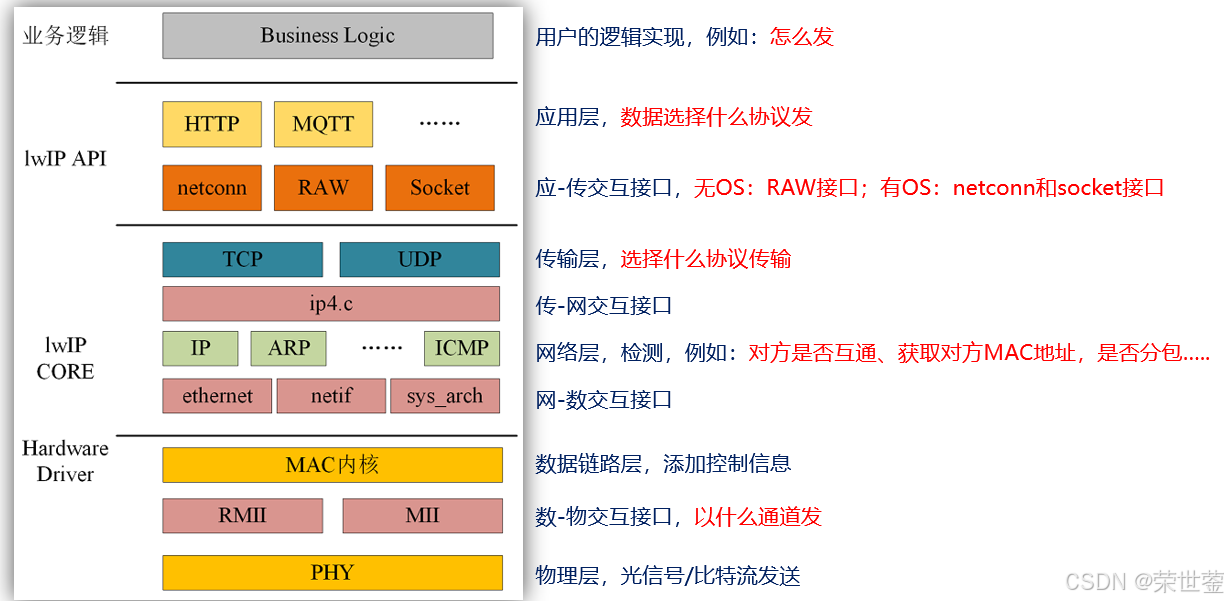Viewport: 1228px width, 601px height.
Task: Click the ellipsis between ARP and ICMP
Action: click(x=382, y=348)
